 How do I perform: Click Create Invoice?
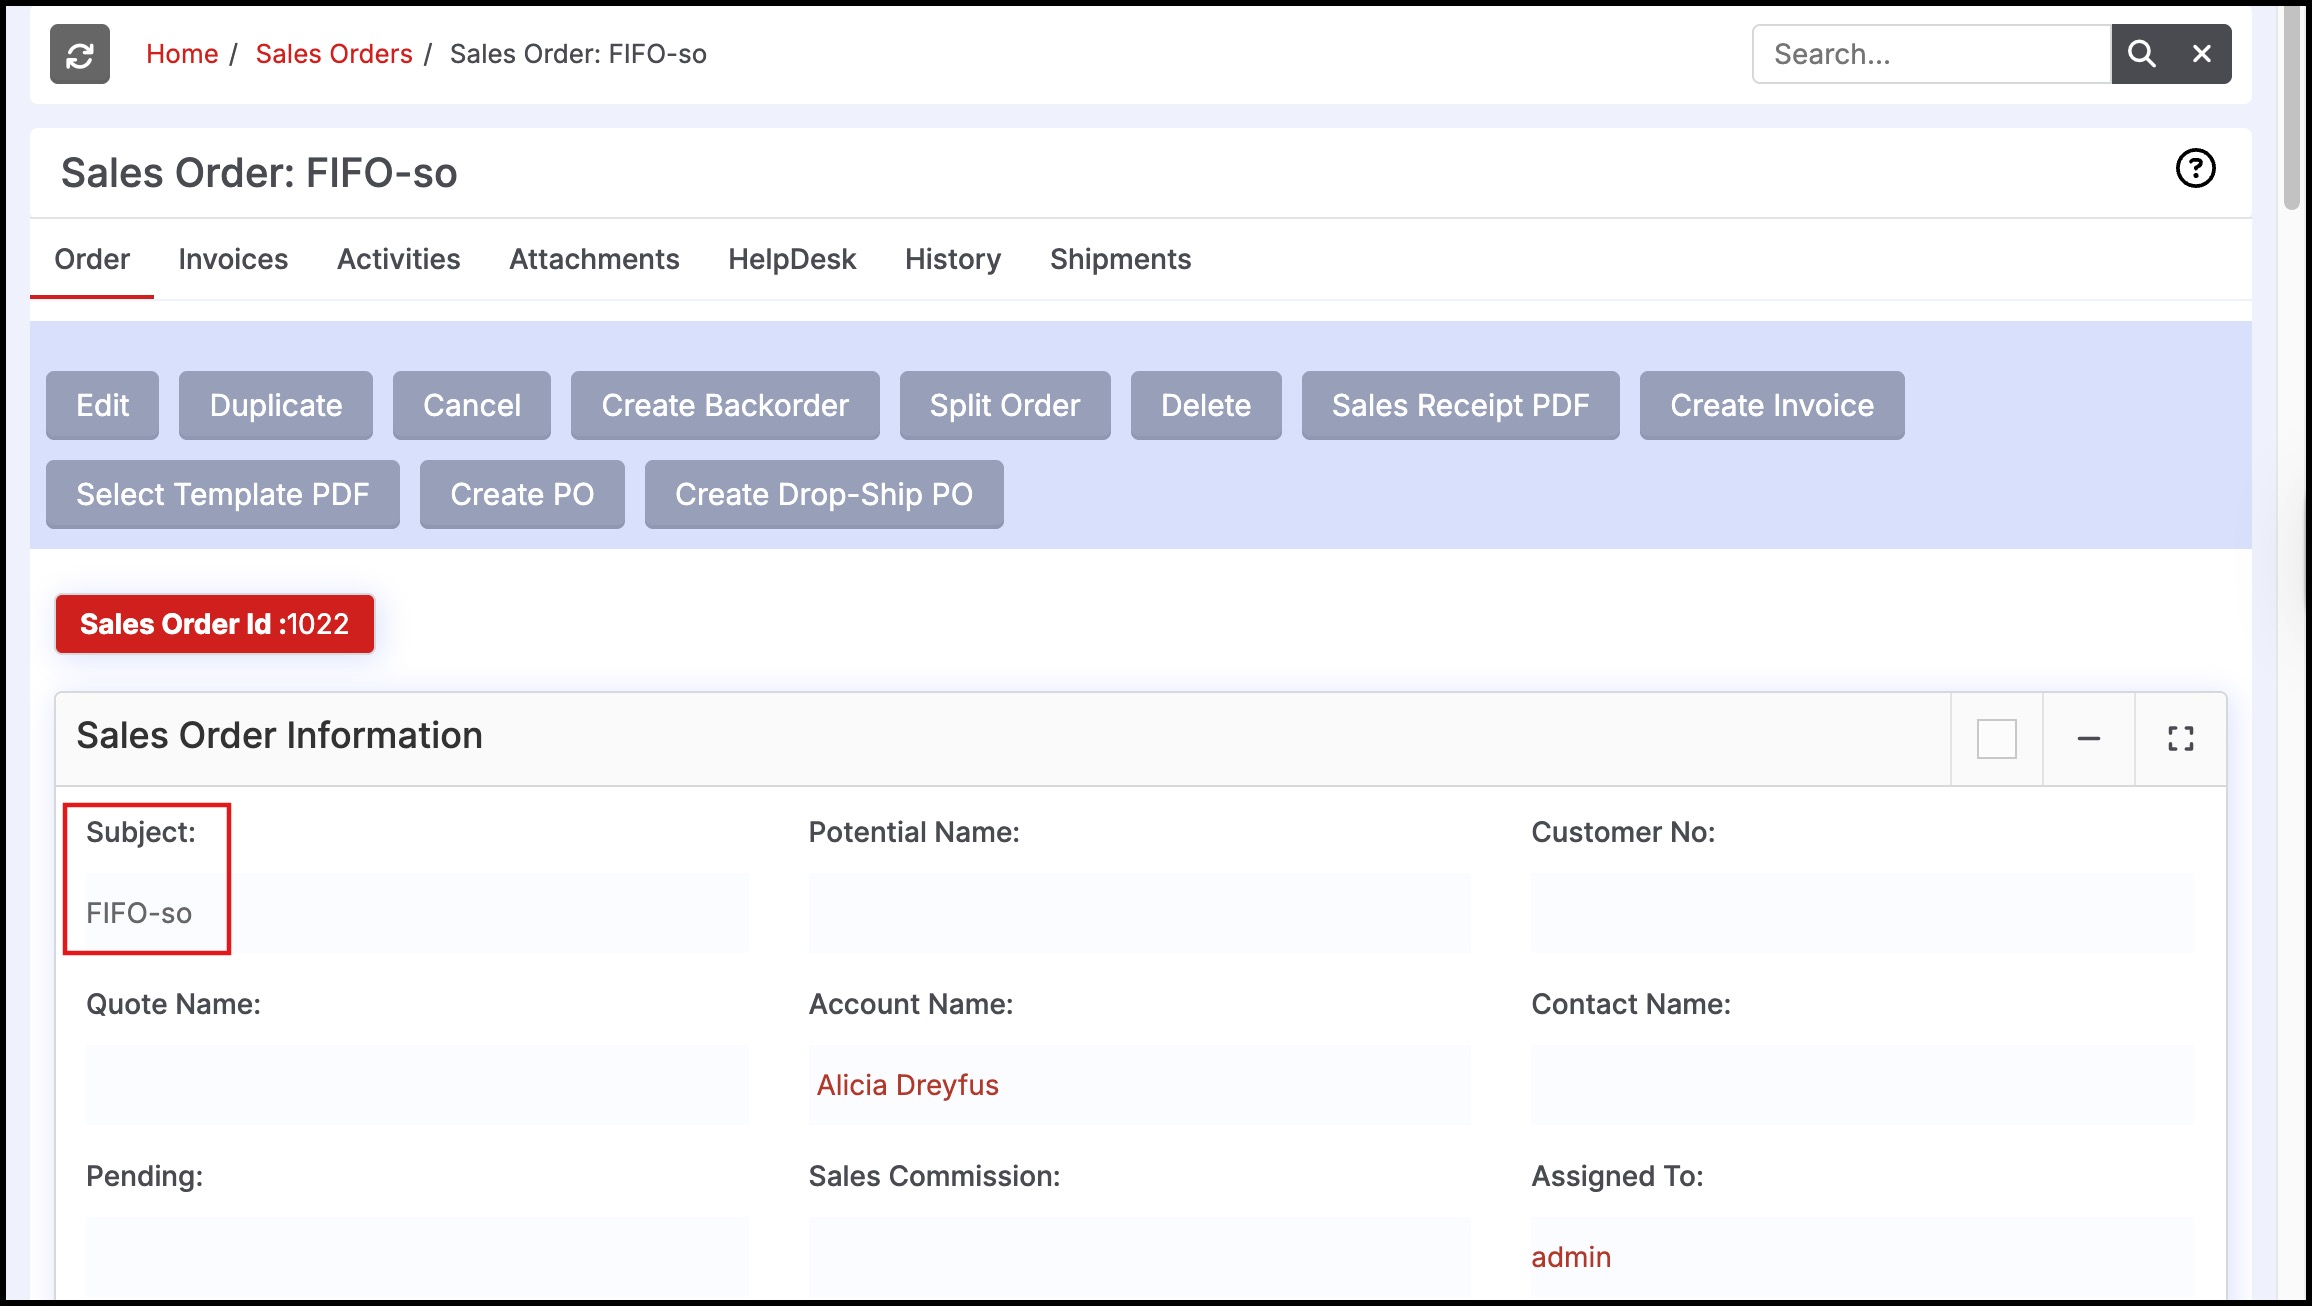tap(1772, 405)
